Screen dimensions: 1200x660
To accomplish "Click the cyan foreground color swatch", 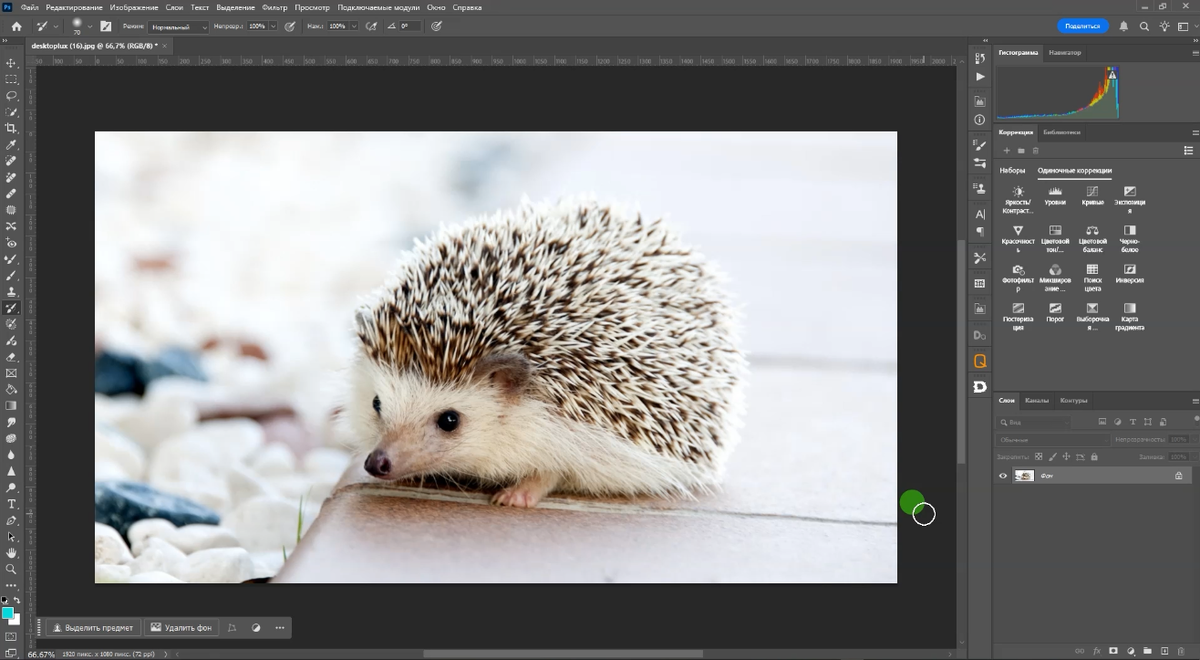I will 8,612.
